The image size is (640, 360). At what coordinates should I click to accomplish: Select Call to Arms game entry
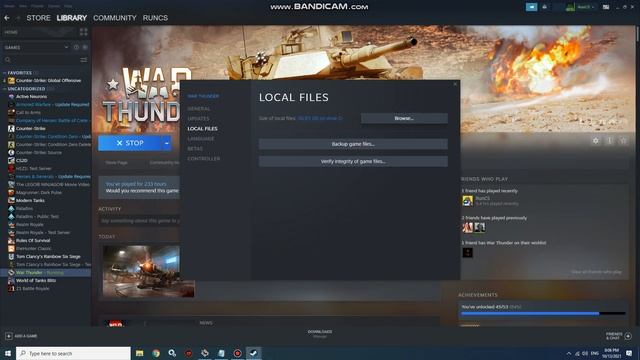(x=29, y=113)
